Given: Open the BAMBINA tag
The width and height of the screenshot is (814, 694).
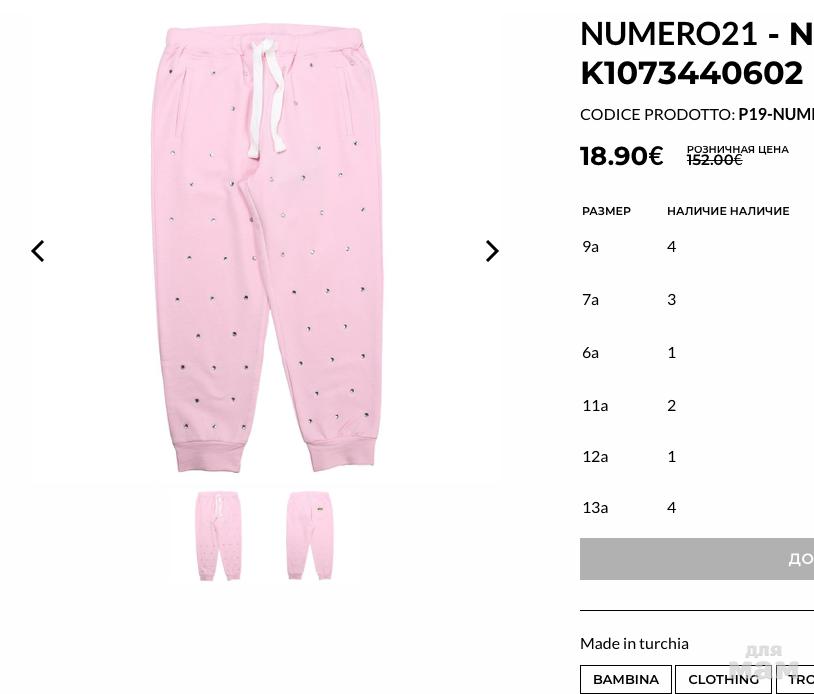Looking at the screenshot, I should [626, 679].
